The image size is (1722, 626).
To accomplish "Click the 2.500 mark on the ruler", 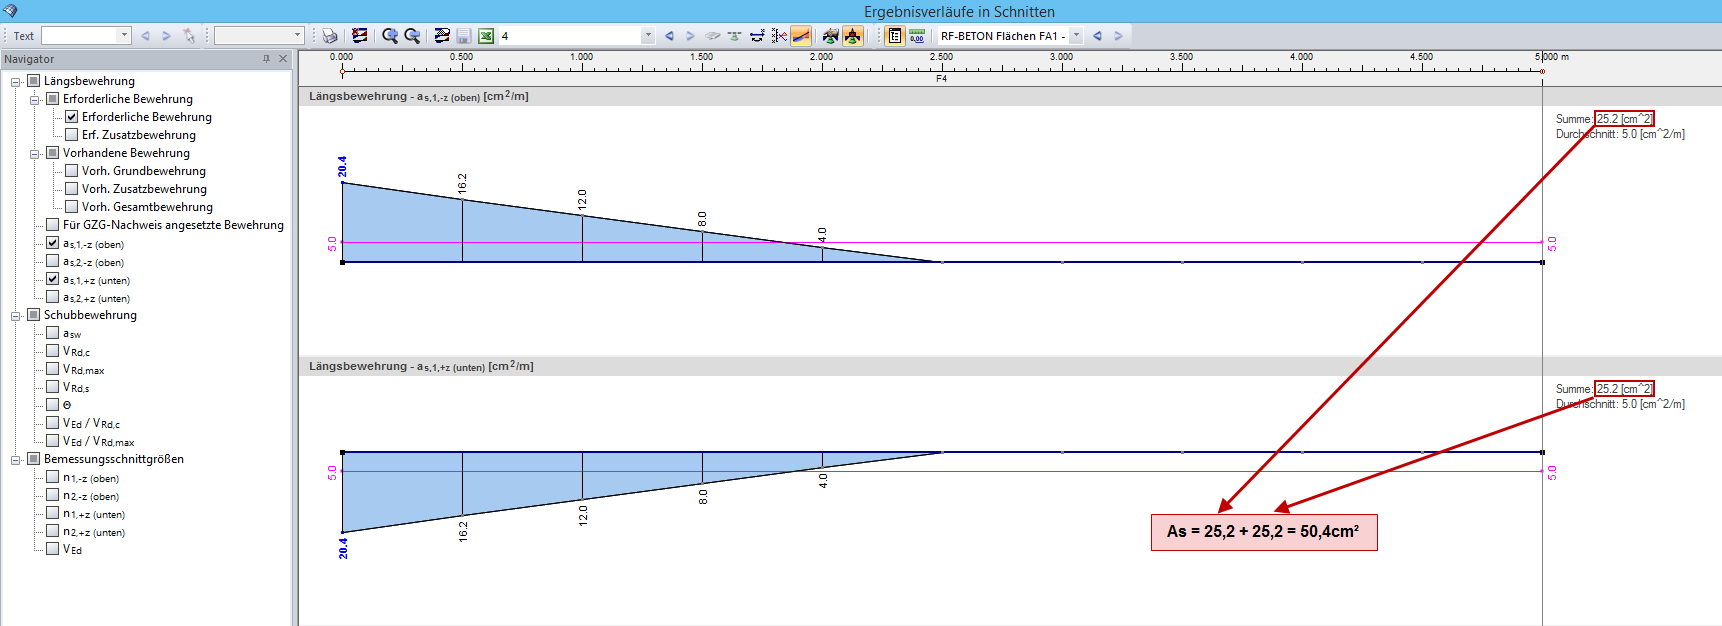I will [941, 57].
